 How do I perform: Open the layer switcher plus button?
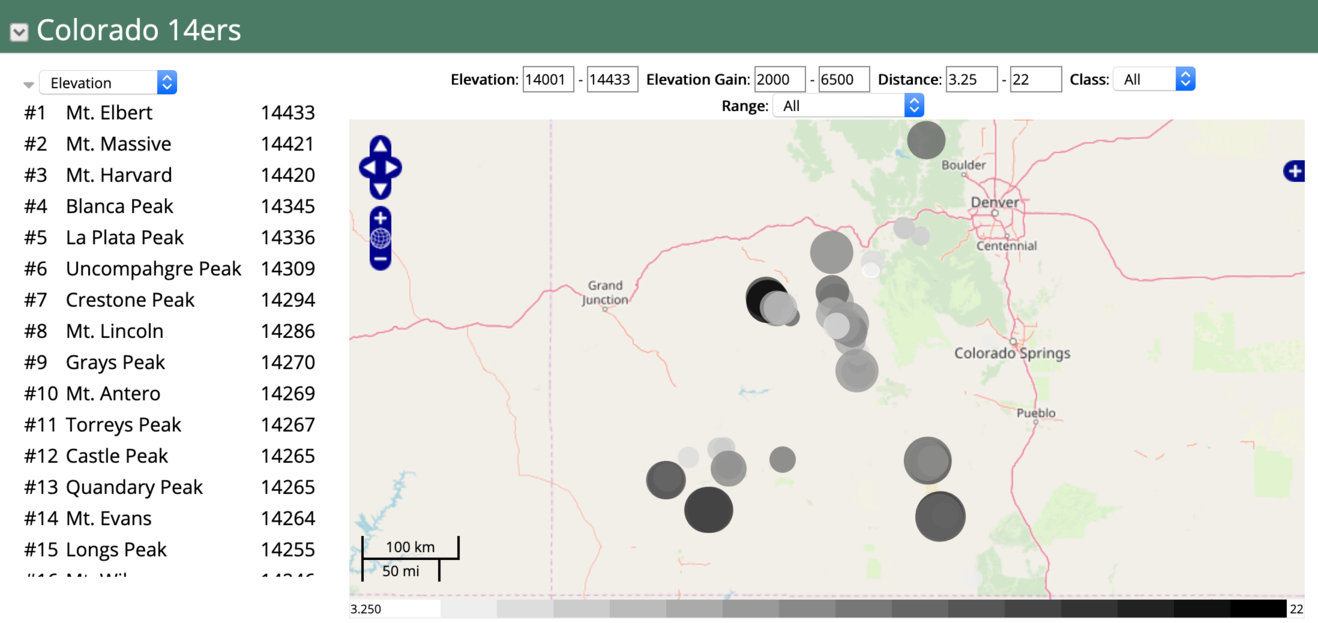(x=1294, y=171)
